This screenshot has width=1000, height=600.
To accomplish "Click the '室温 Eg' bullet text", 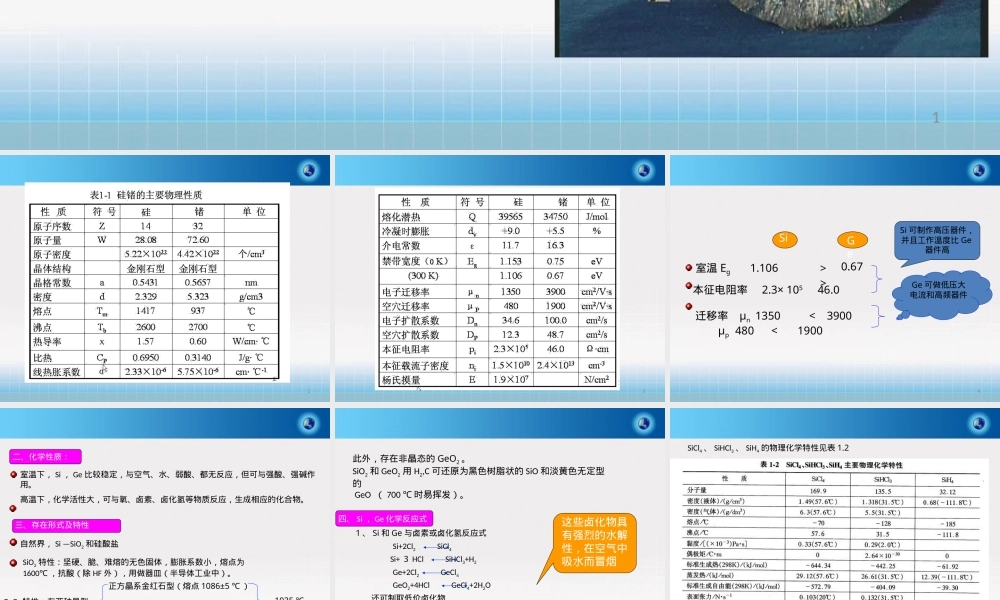I will coord(713,268).
